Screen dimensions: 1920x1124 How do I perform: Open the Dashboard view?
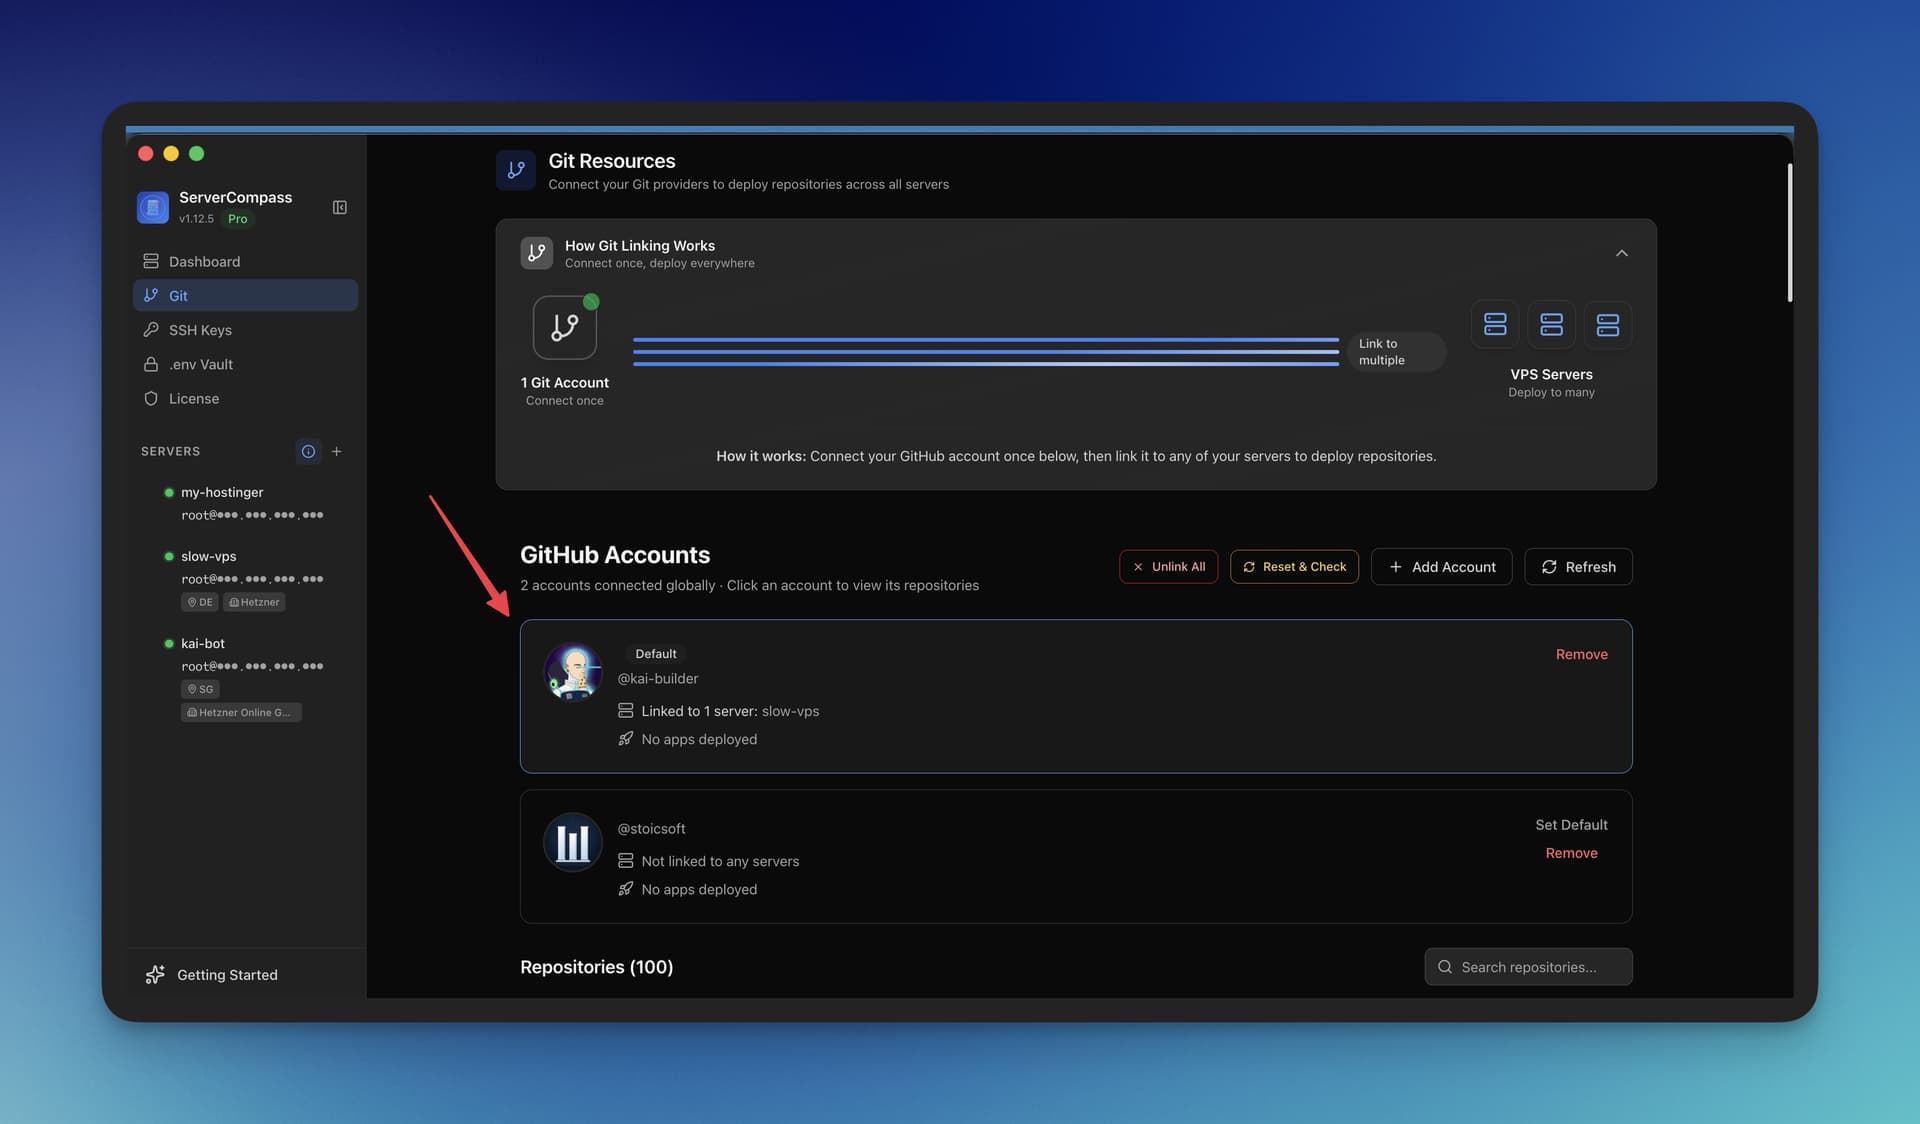pyautogui.click(x=204, y=261)
